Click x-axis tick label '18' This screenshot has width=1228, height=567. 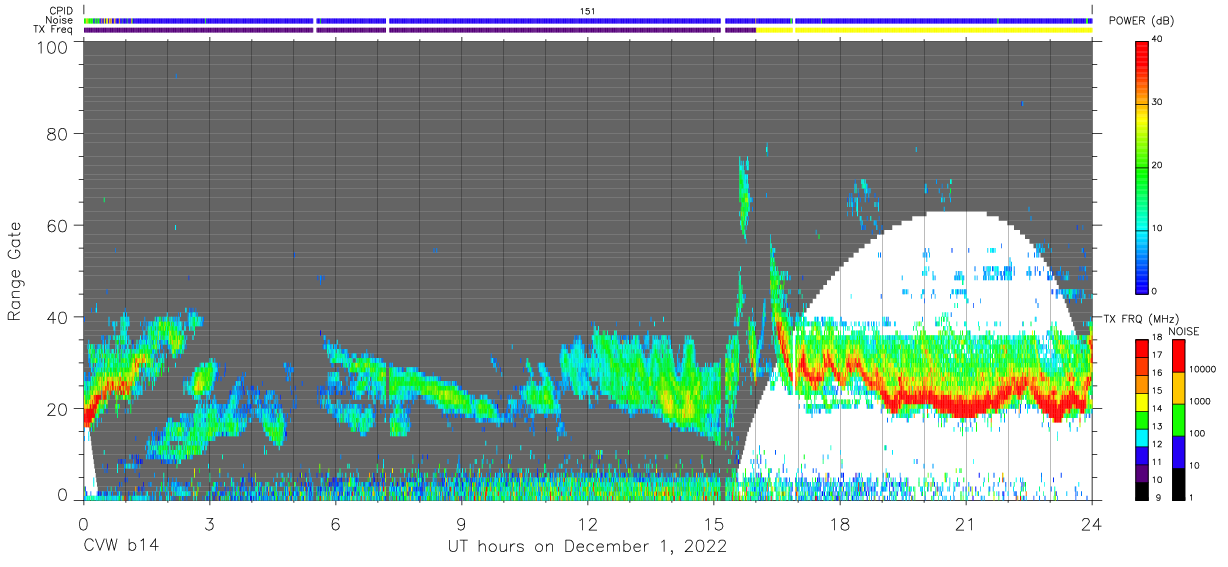click(839, 524)
